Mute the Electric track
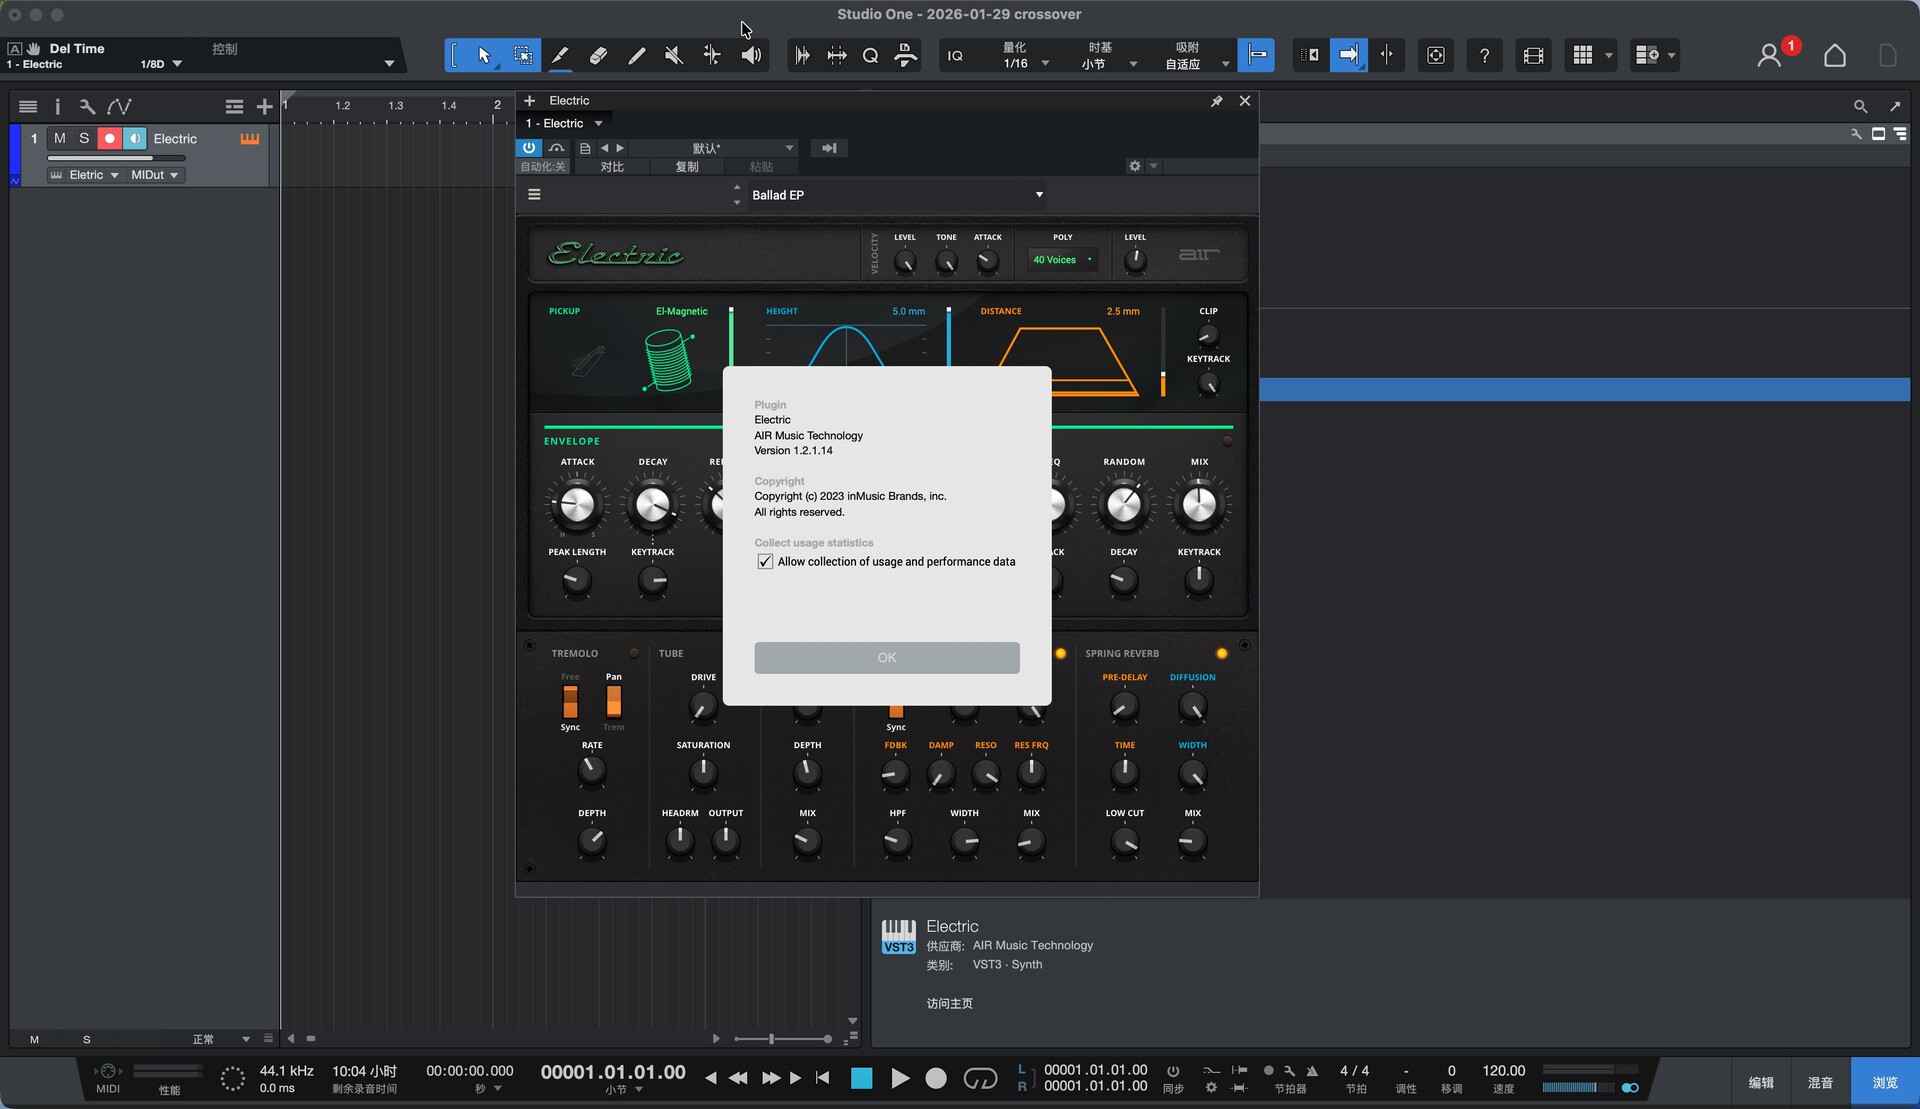 pos(60,138)
